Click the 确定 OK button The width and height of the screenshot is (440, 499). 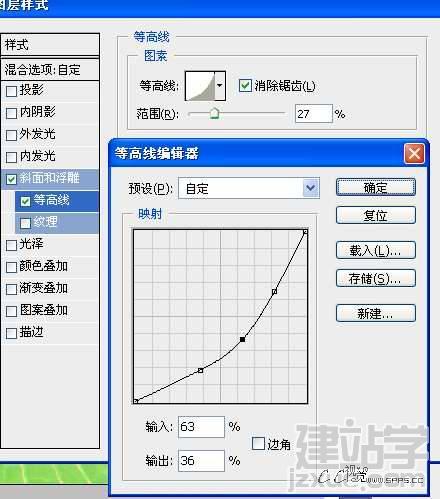coord(376,188)
